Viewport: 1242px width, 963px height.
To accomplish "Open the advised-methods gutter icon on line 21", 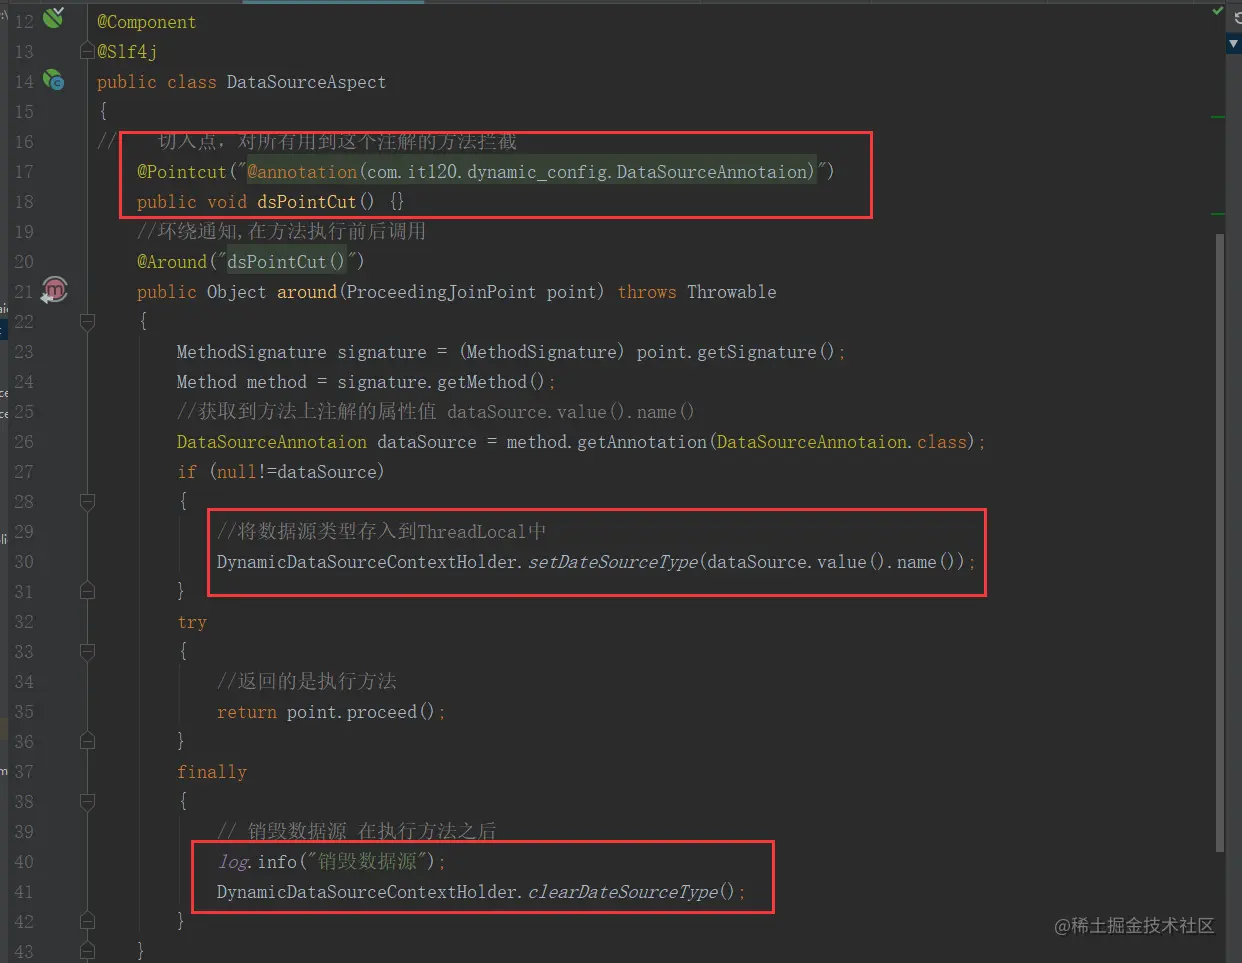I will coord(54,290).
